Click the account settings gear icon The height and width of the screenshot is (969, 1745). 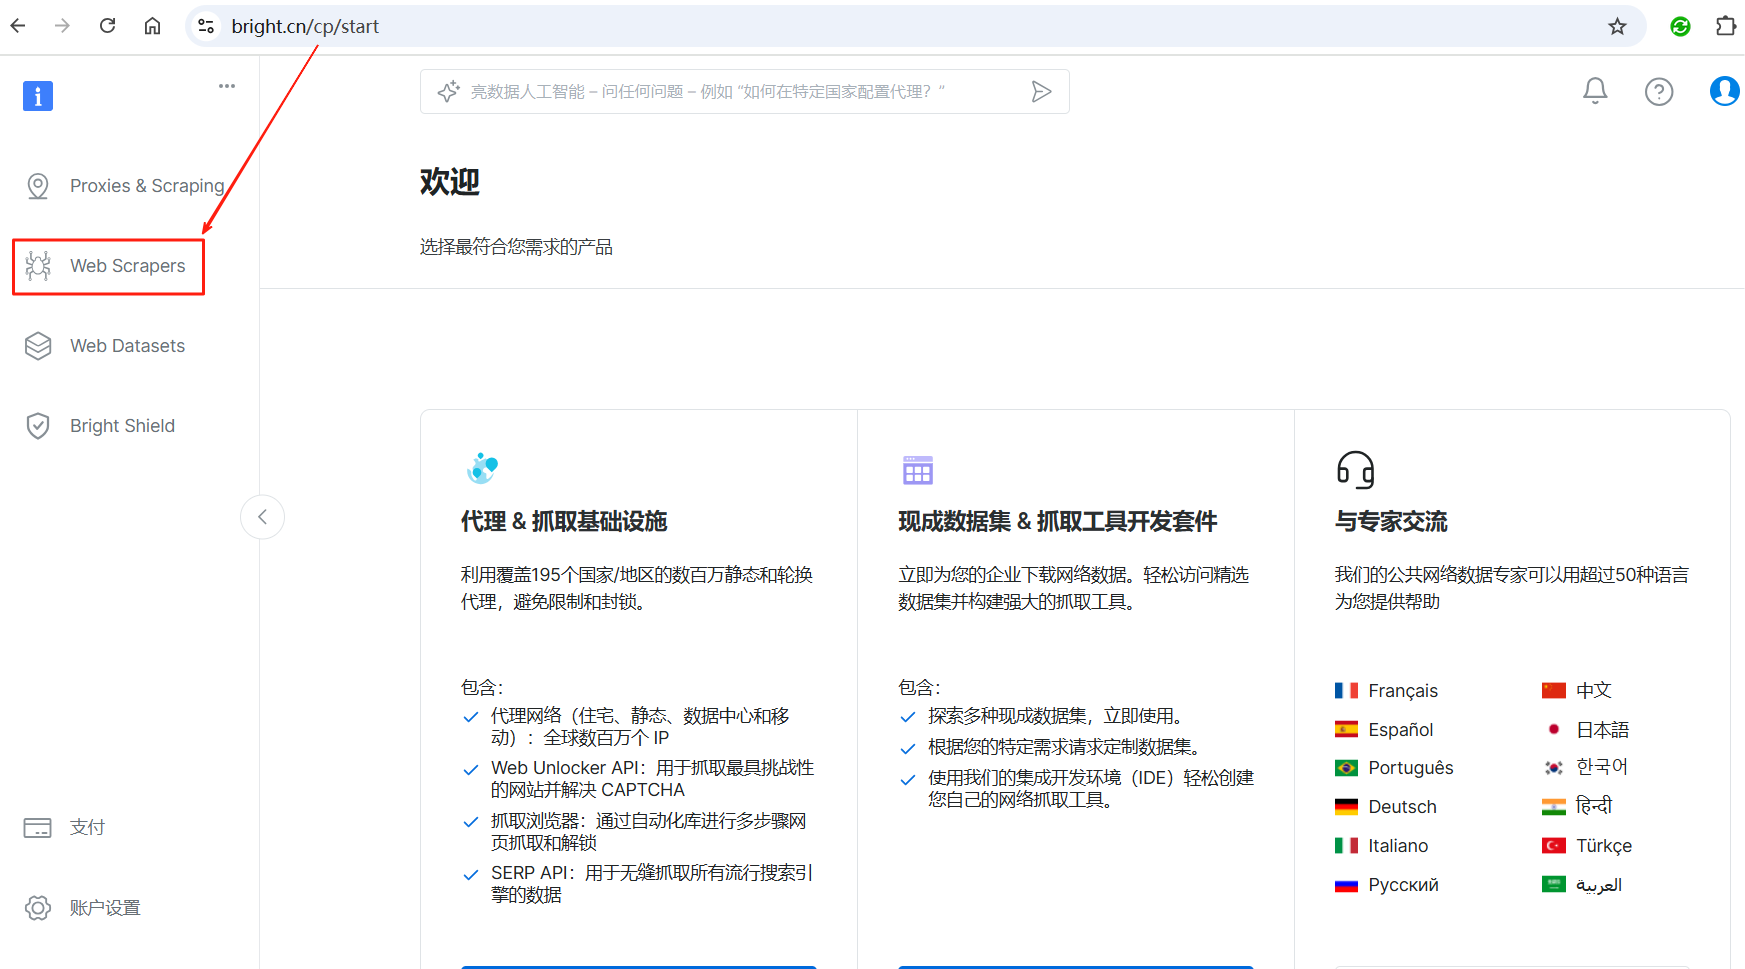click(38, 908)
